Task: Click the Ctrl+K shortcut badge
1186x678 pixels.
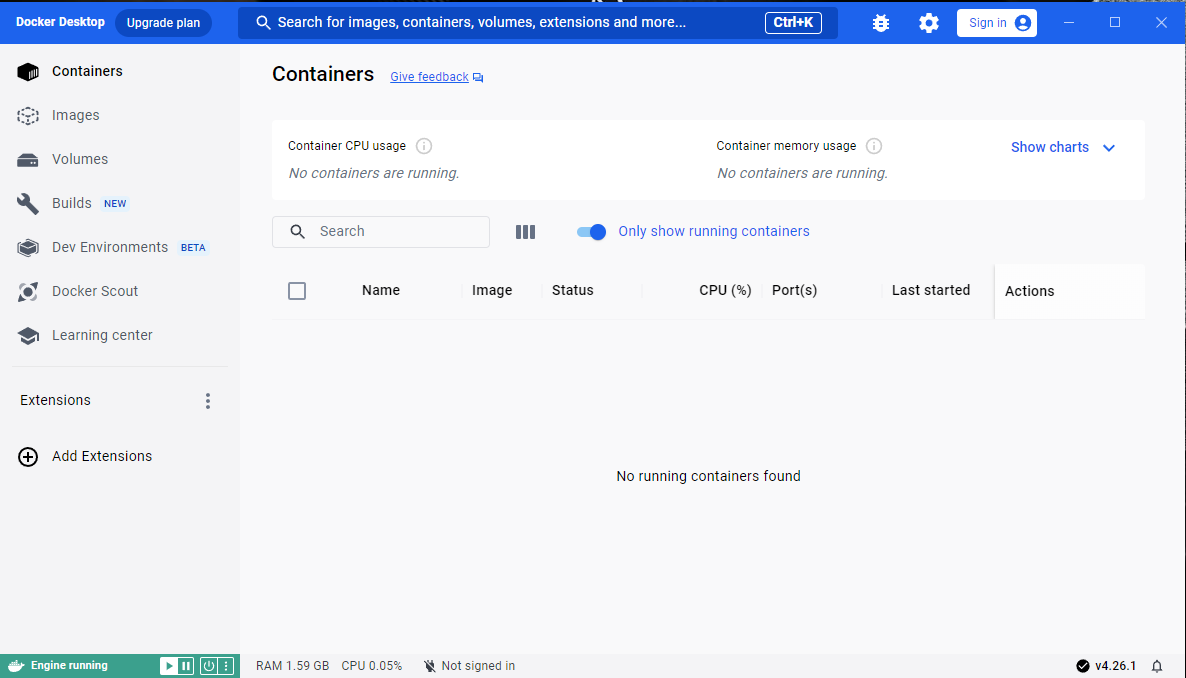Action: (x=793, y=23)
